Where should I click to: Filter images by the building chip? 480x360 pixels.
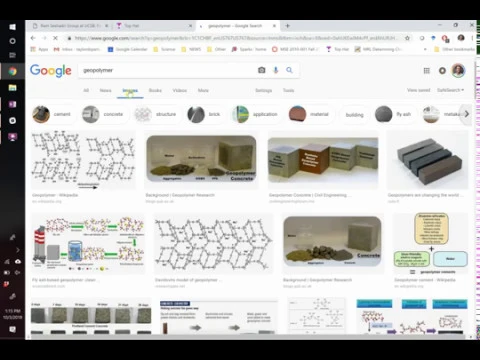pos(354,115)
